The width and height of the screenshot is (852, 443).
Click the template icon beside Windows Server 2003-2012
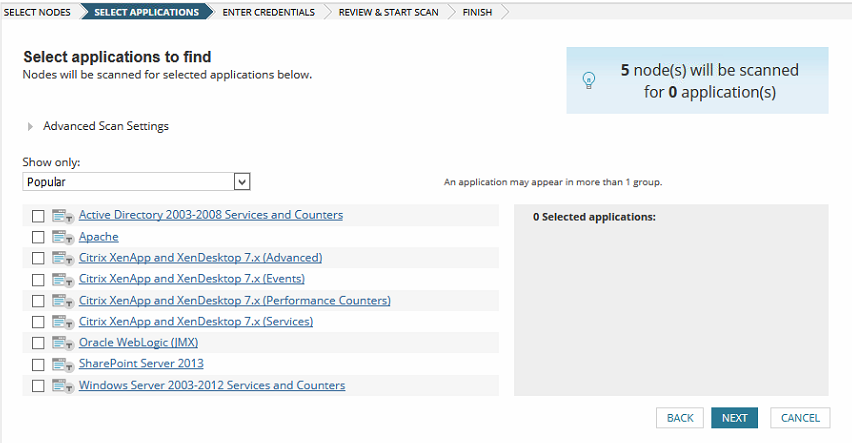click(x=62, y=385)
